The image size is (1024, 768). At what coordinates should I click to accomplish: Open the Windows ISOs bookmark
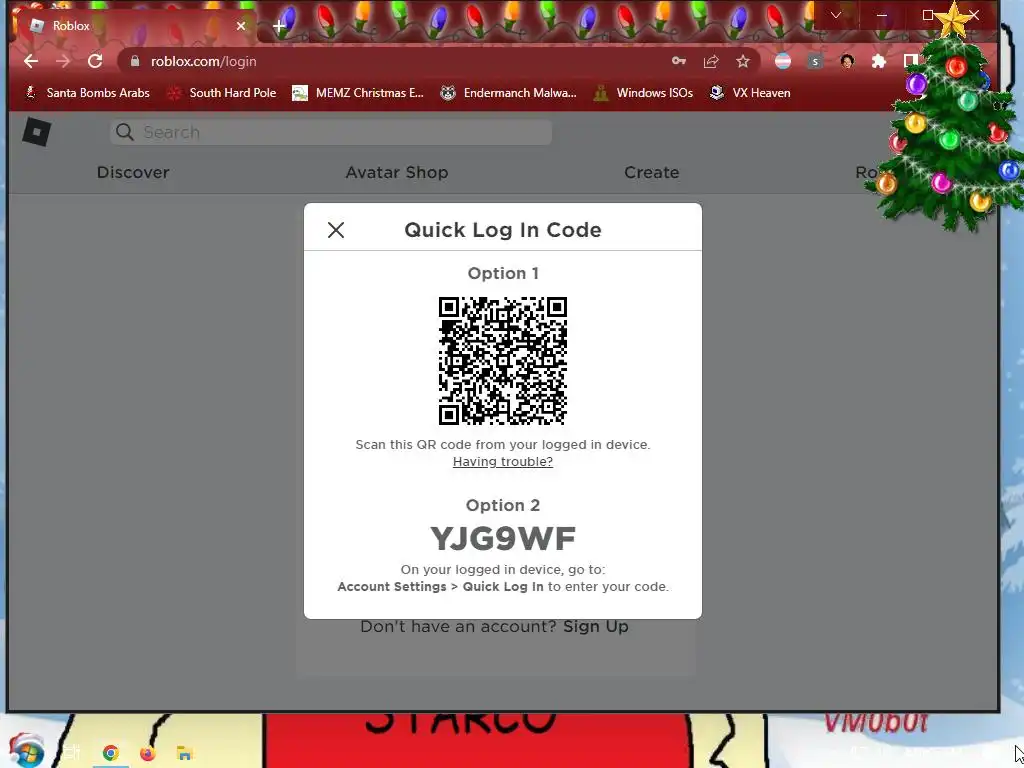click(643, 93)
